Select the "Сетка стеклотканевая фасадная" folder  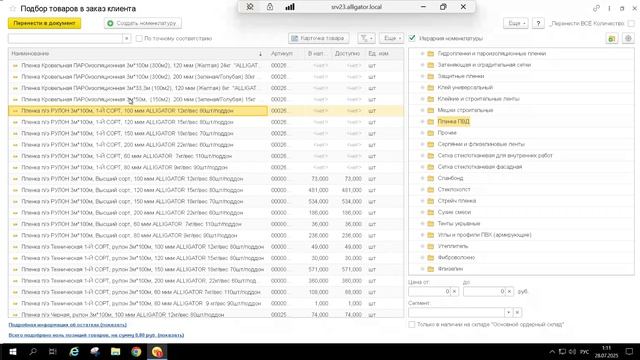(x=480, y=167)
